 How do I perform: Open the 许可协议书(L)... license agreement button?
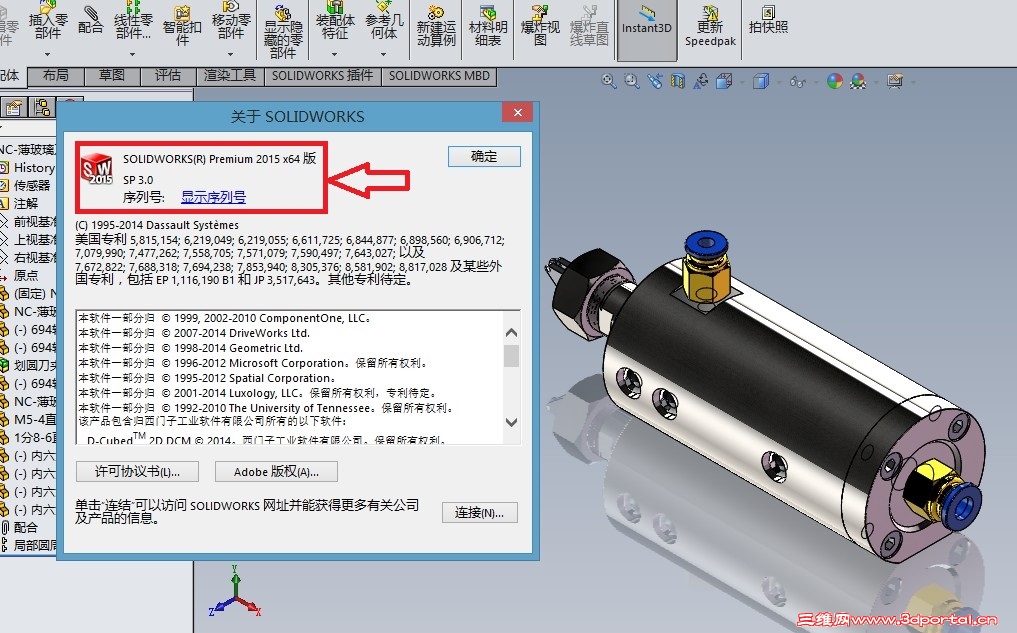pyautogui.click(x=138, y=472)
